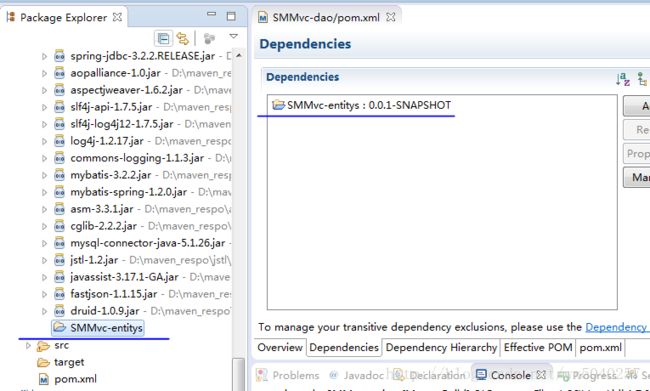Click the pom.xml file icon in tree
Image resolution: width=650 pixels, height=391 pixels.
coord(44,379)
